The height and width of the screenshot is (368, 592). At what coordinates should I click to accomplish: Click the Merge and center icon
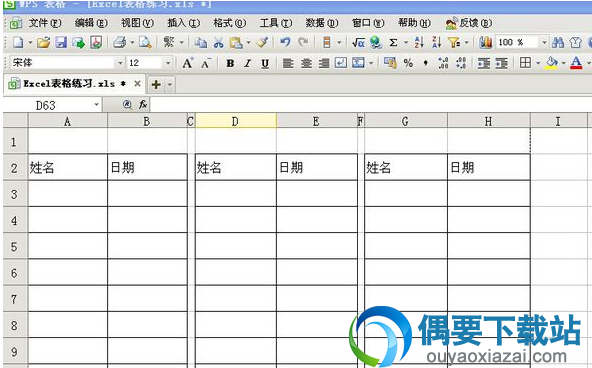click(358, 63)
